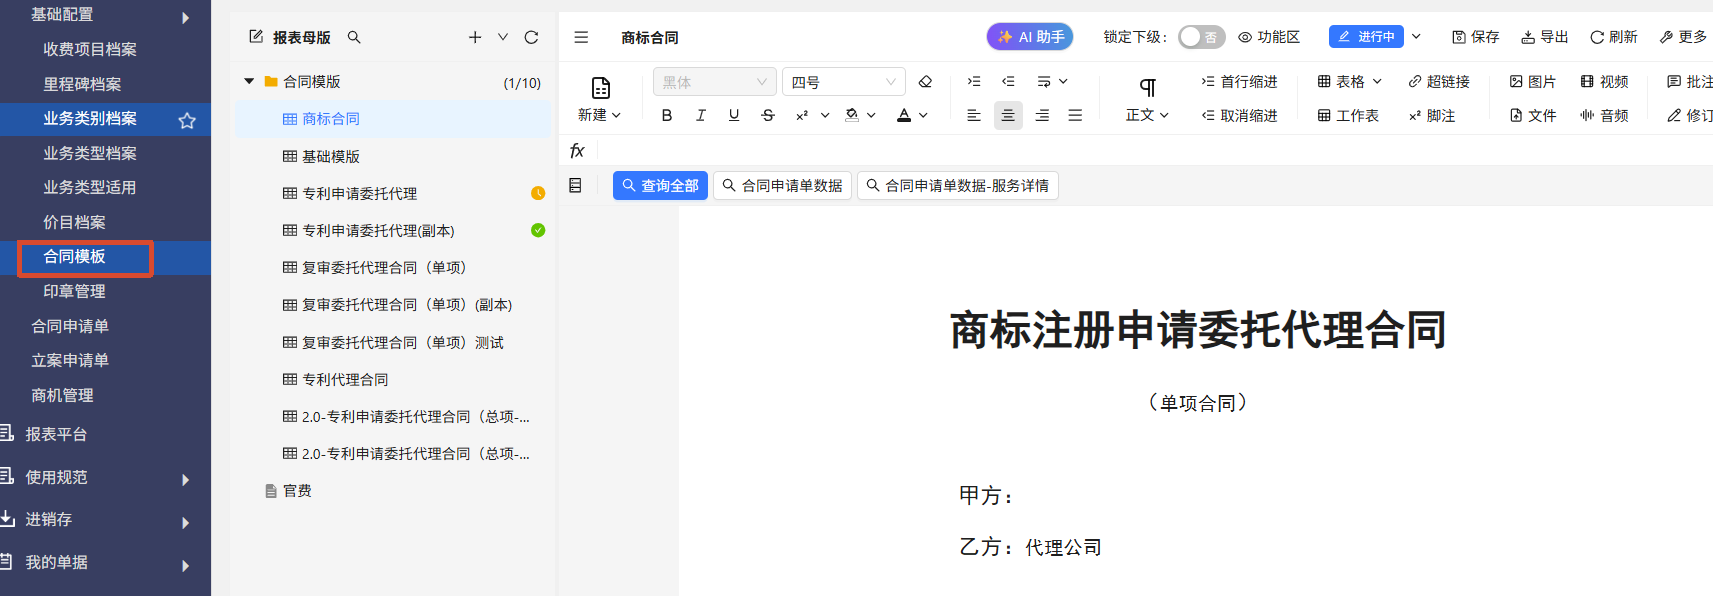Screen dimensions: 1713x596
Task: Save the document with 保存
Action: pos(1475,37)
